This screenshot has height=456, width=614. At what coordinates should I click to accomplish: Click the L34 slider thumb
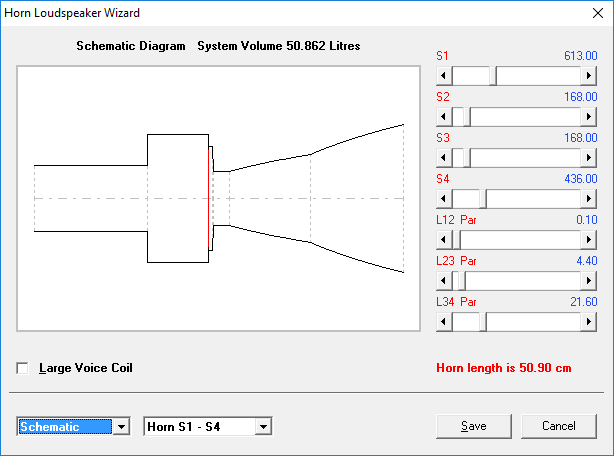pos(483,322)
